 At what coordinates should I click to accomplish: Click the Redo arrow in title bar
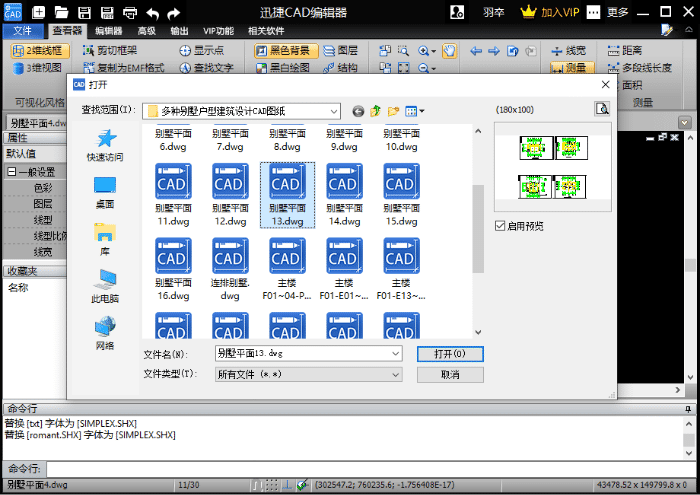(x=173, y=13)
